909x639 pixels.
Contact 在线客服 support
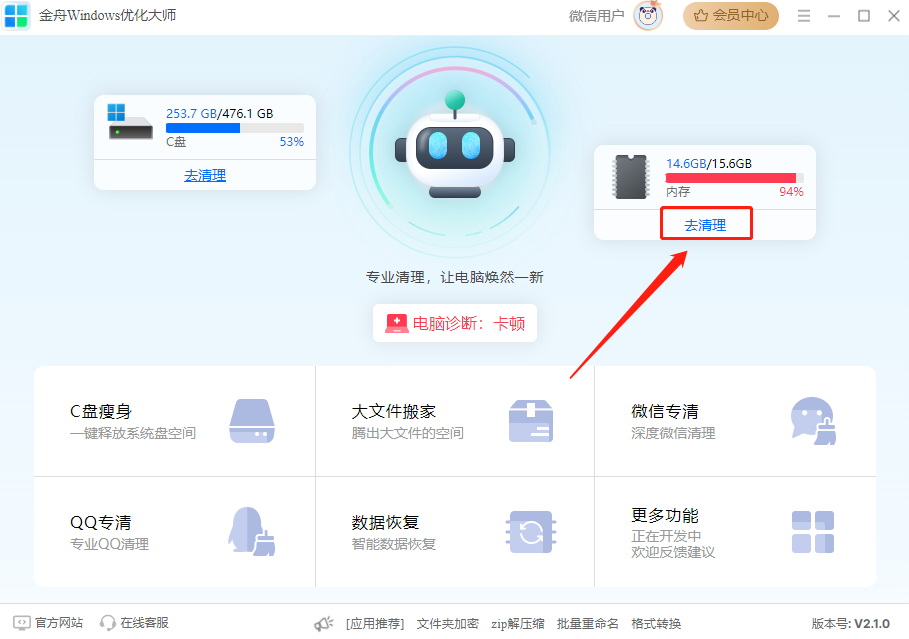[x=133, y=622]
